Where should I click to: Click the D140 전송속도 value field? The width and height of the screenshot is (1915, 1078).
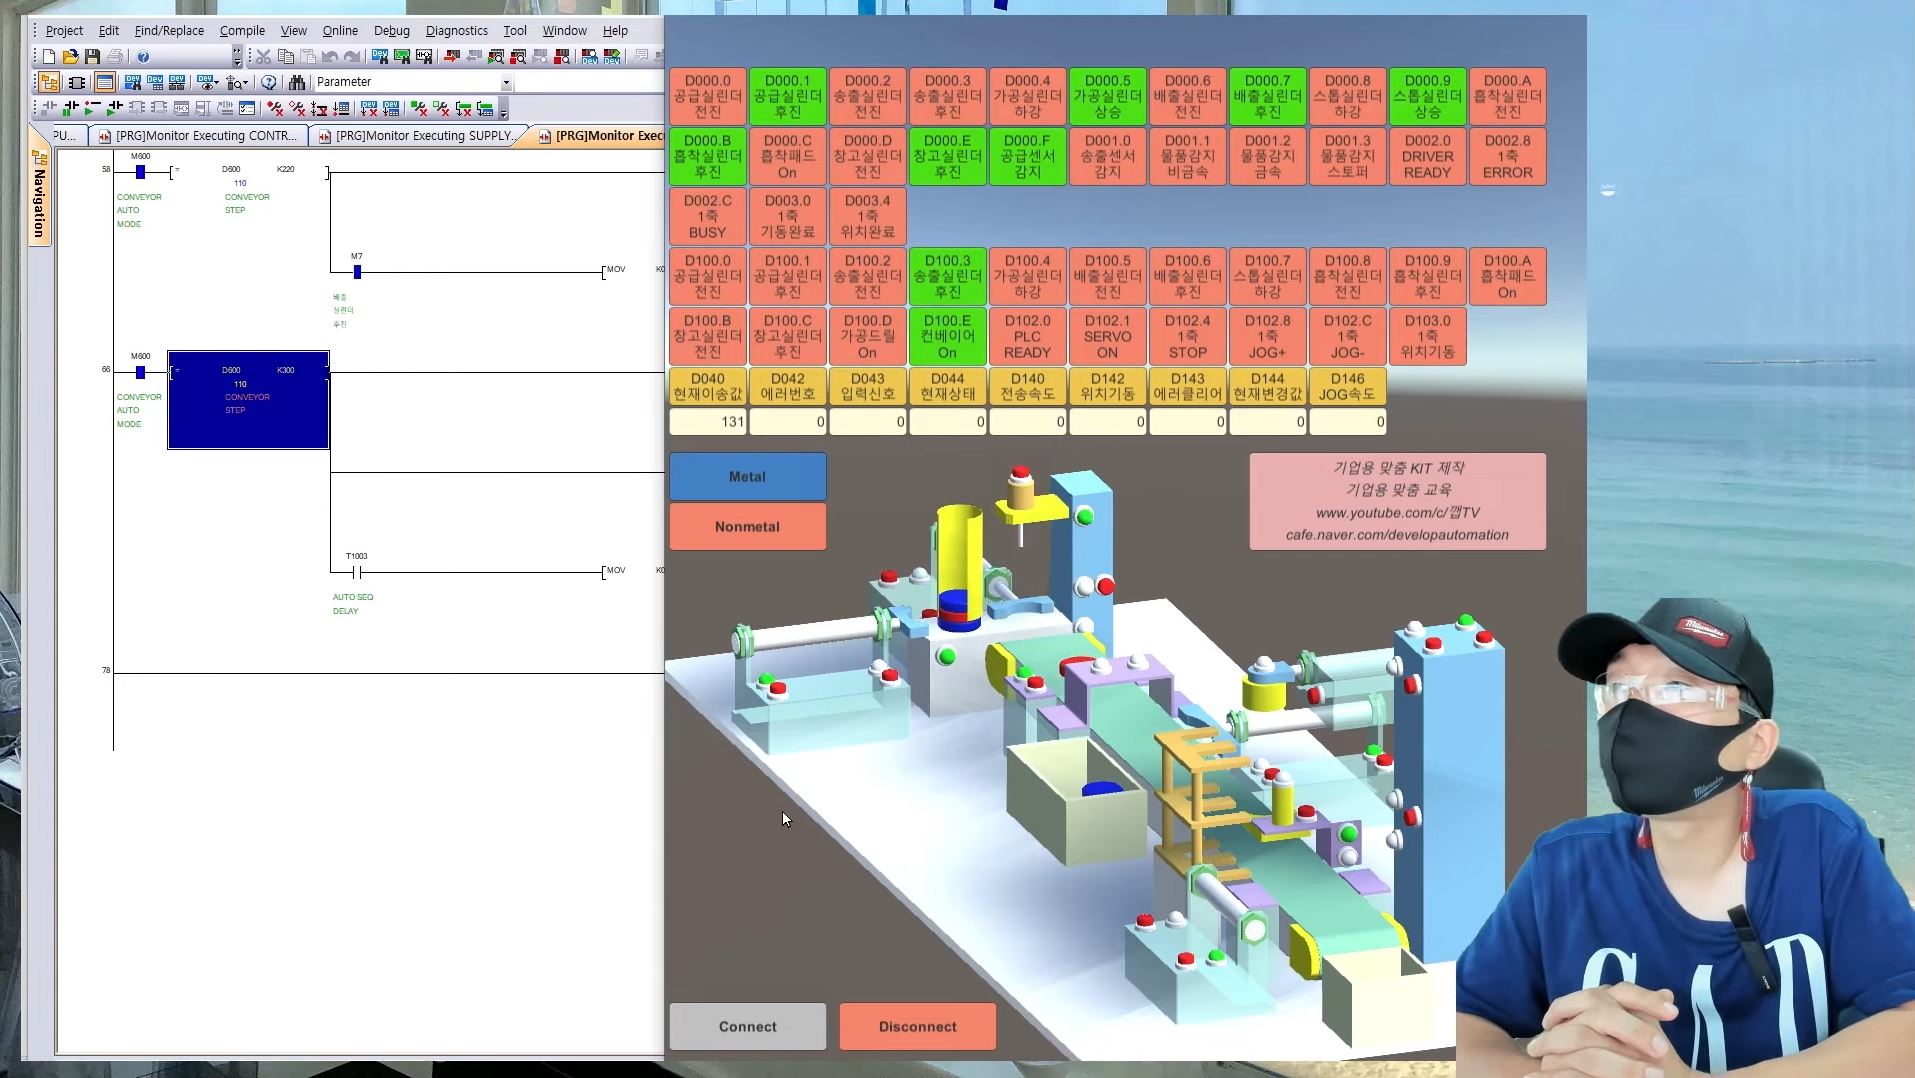pos(1027,422)
